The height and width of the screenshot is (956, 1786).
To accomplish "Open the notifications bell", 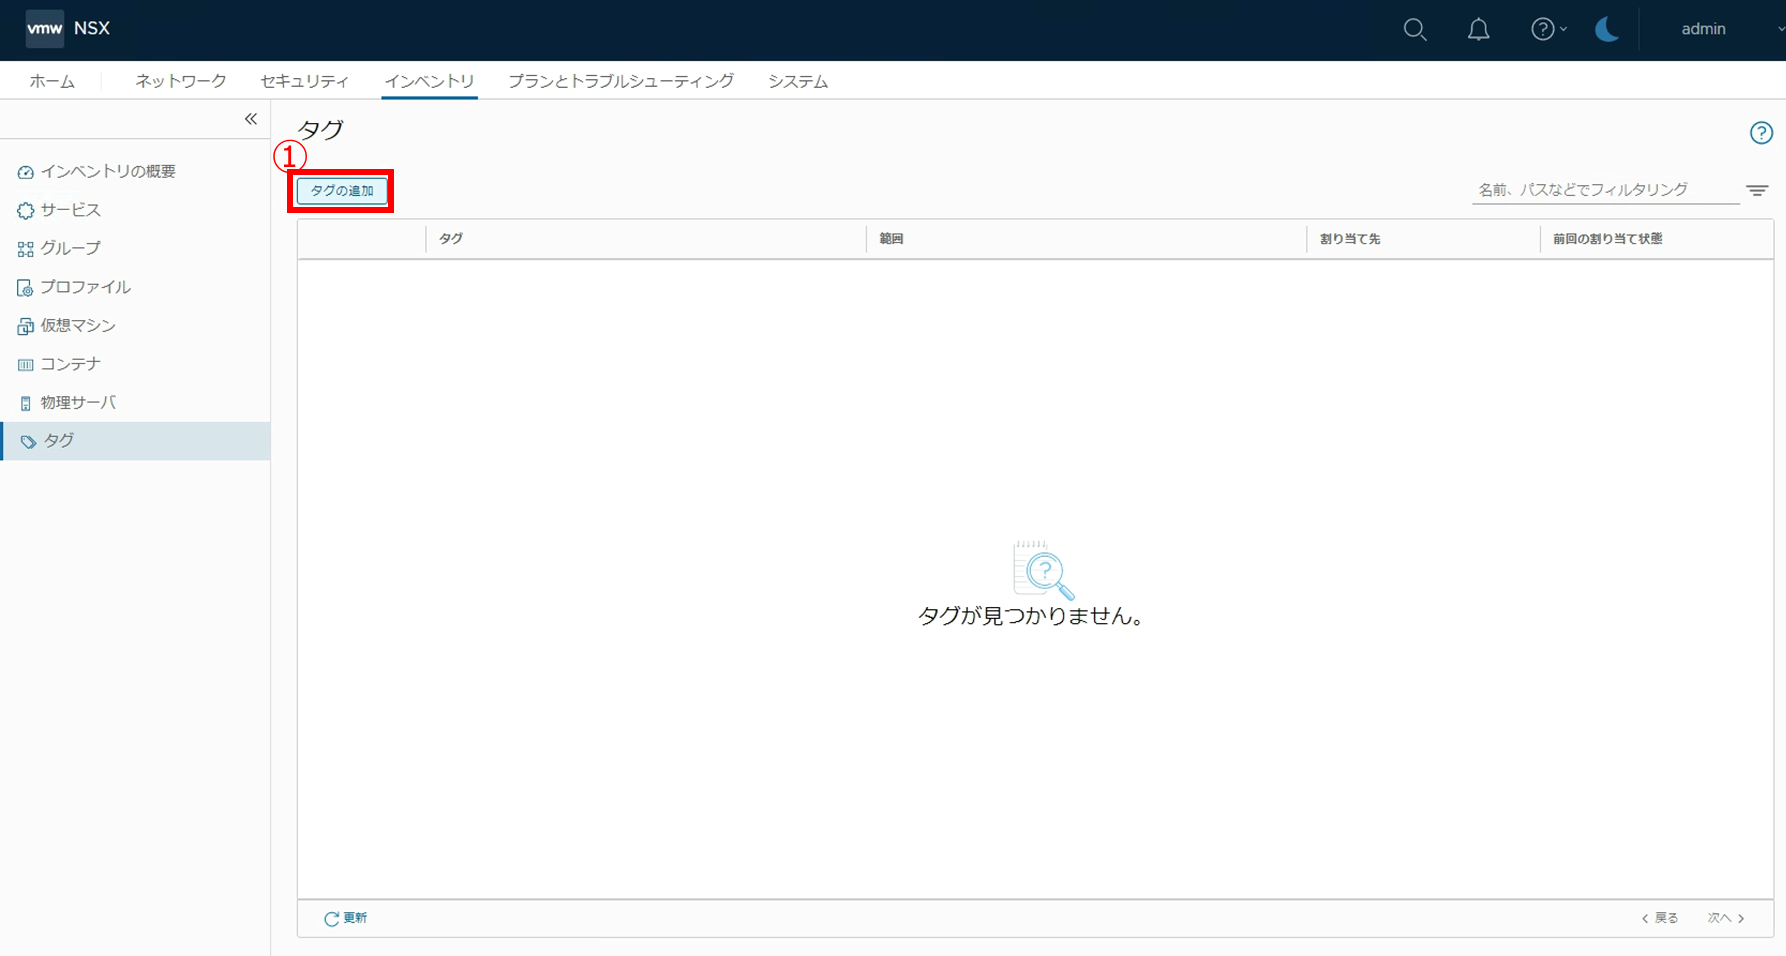I will coord(1478,30).
